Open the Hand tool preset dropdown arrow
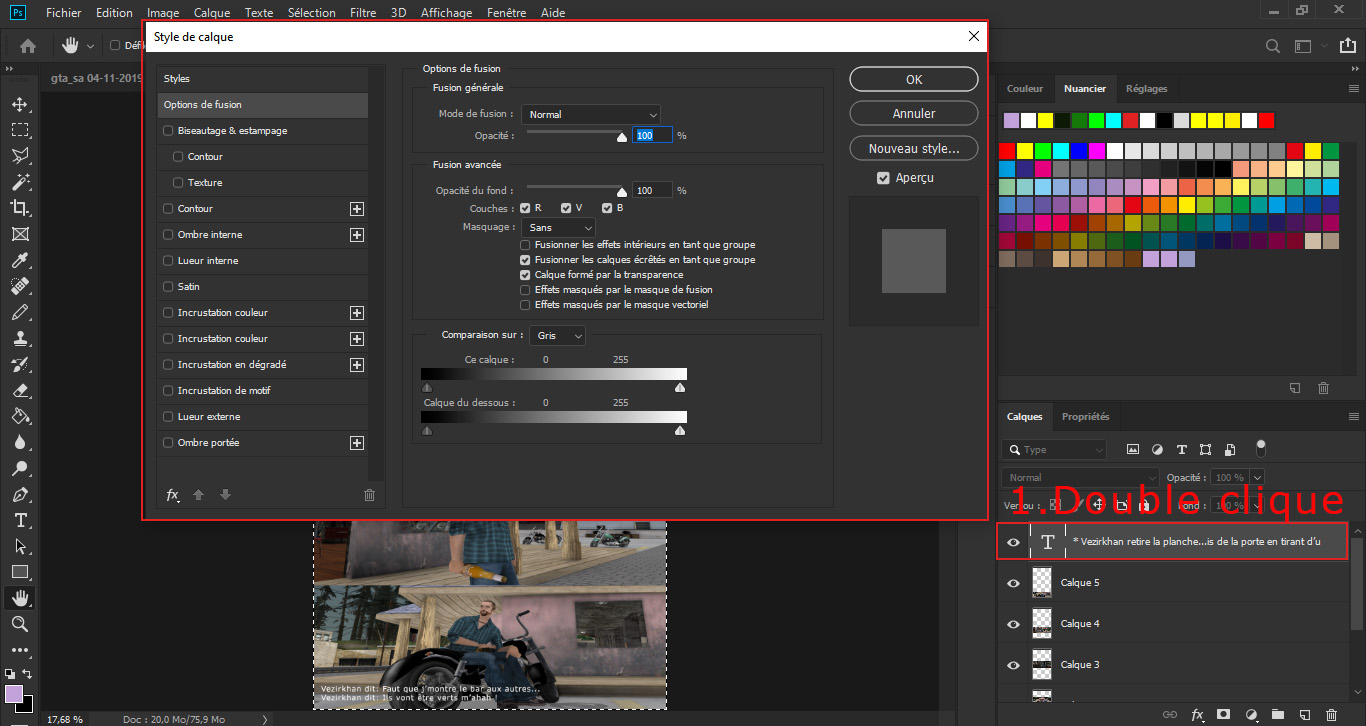 (90, 45)
